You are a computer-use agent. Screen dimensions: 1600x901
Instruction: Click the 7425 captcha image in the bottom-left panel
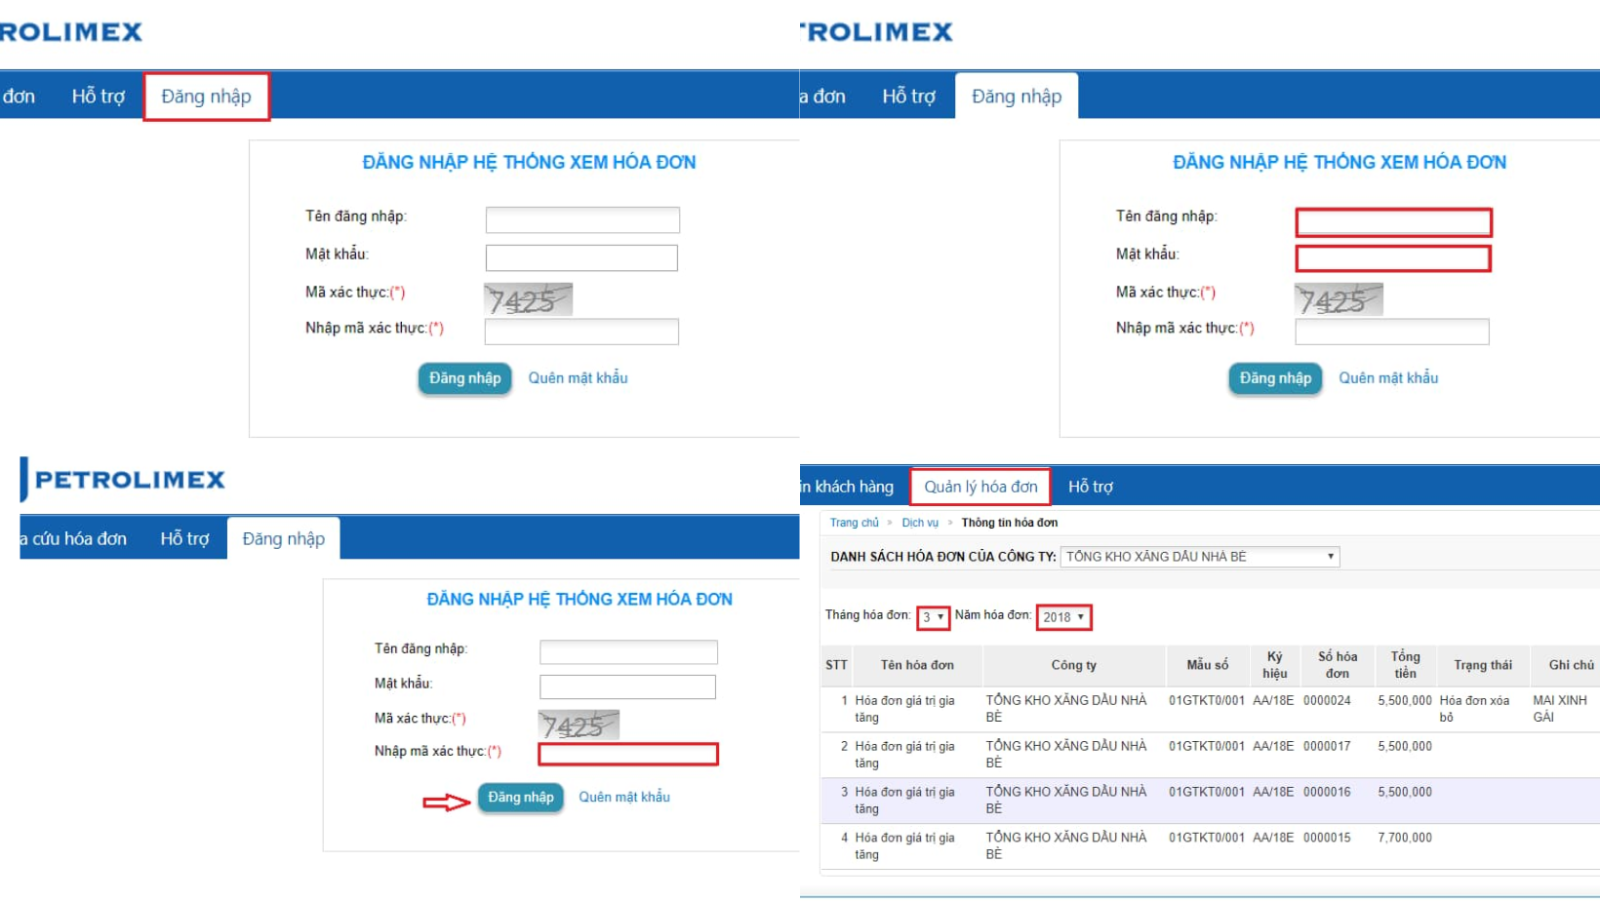coord(579,725)
